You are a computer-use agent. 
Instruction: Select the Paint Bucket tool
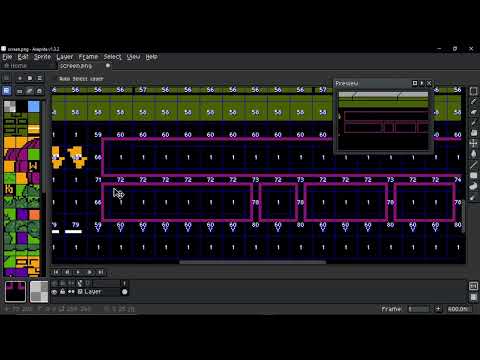coord(473,154)
